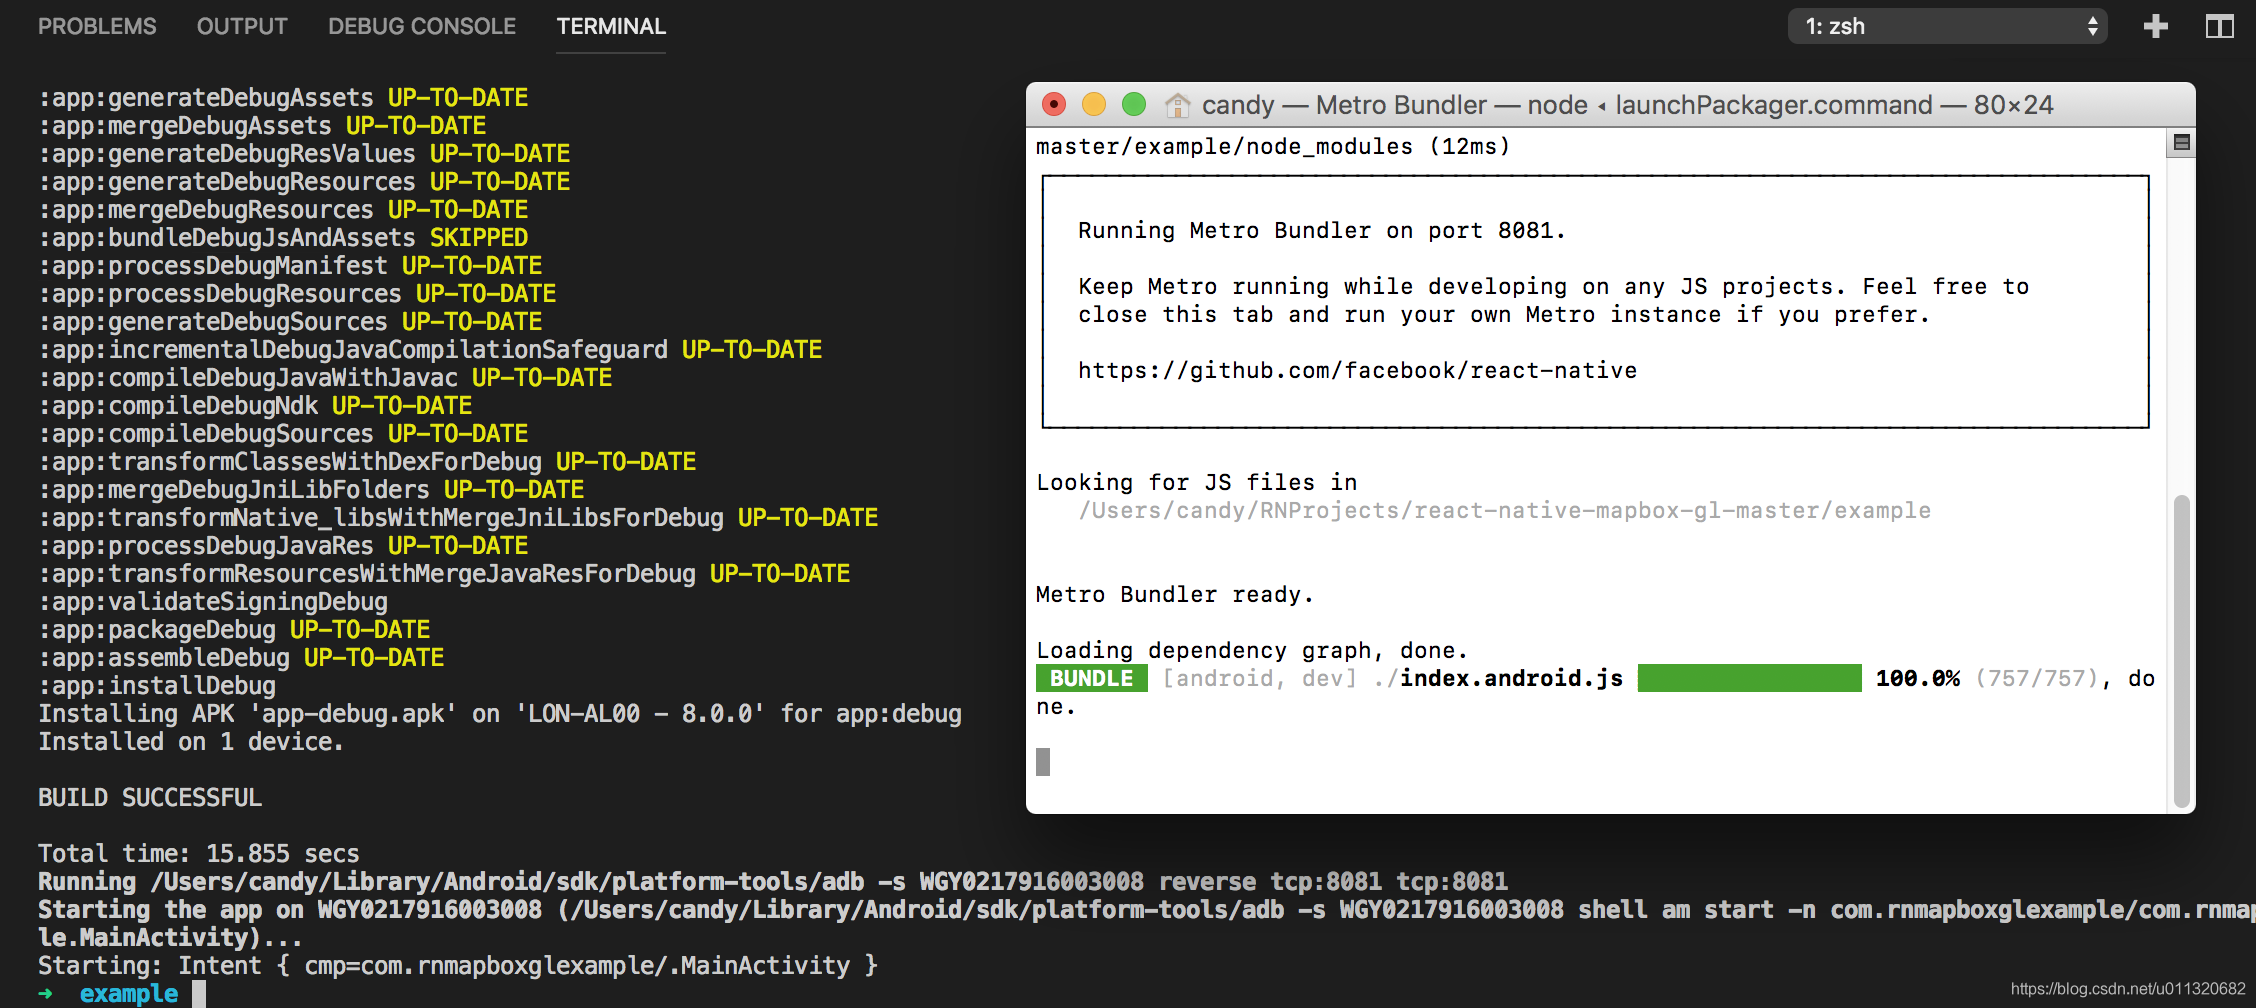Click the ':app:generateDebugAssets UP-TO-DATE' line
This screenshot has height=1008, width=2256.
click(x=283, y=98)
